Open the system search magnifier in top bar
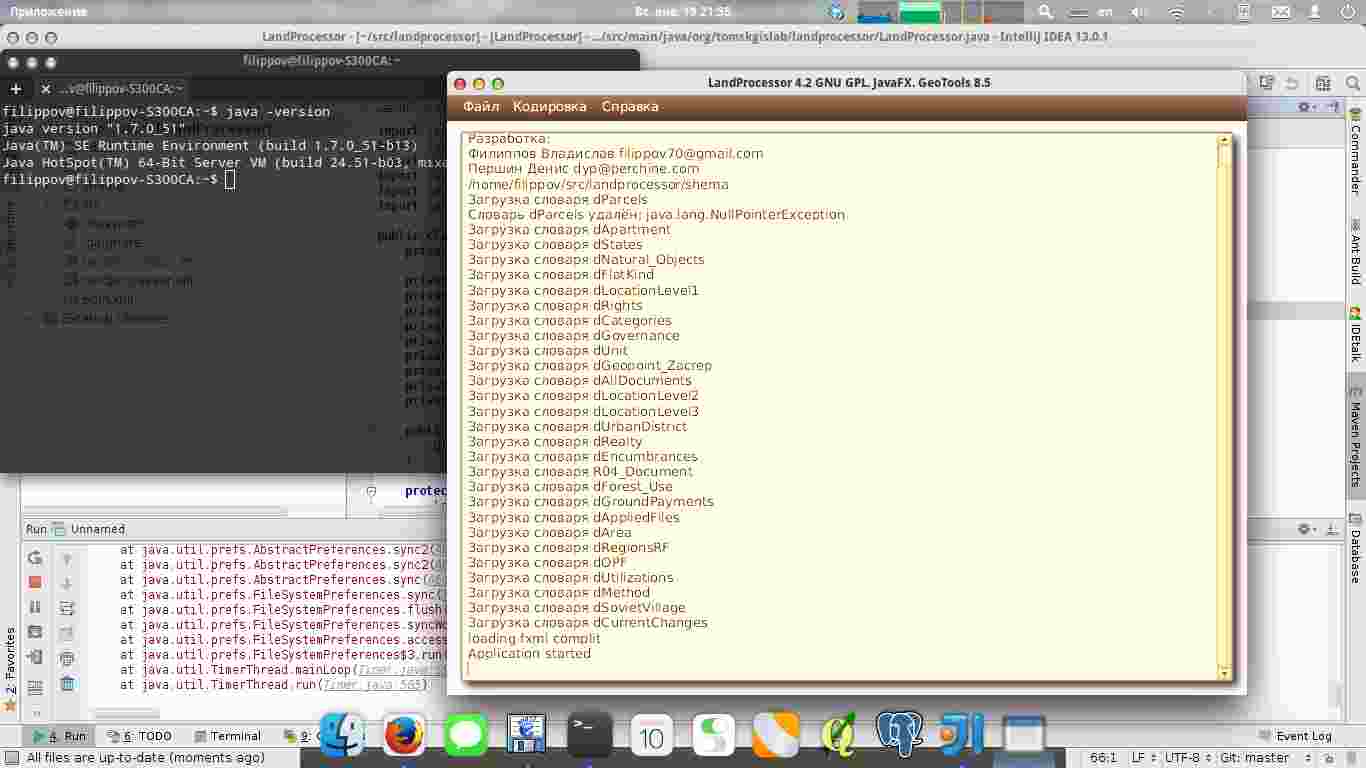 (x=1045, y=12)
